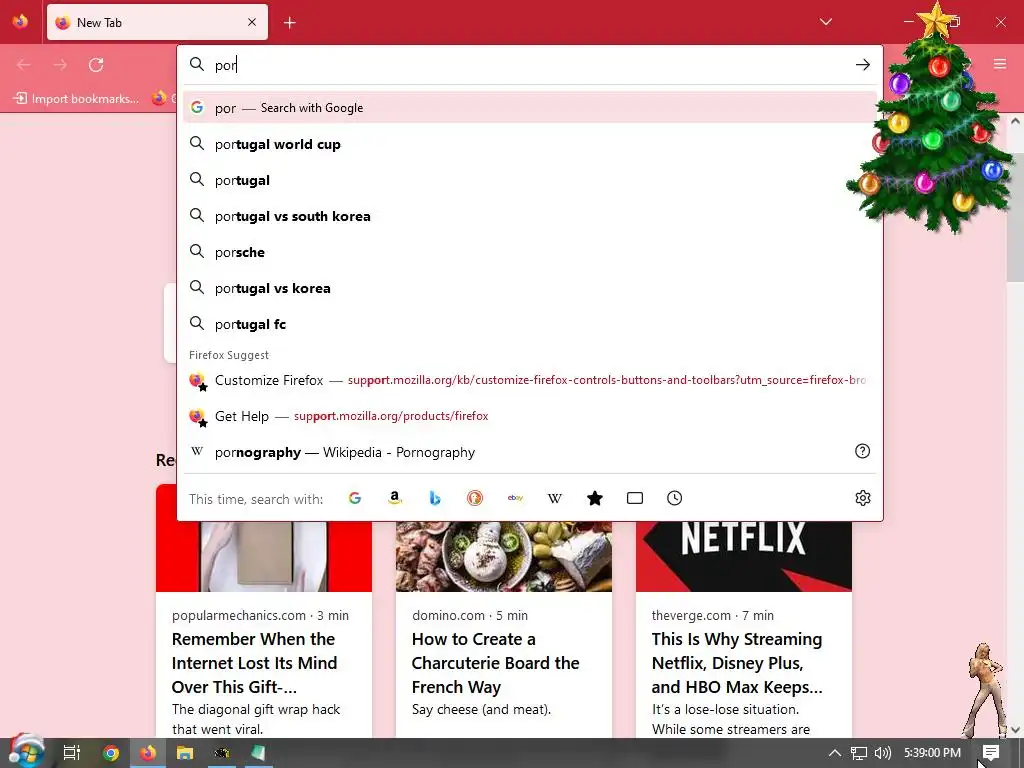
Task: Select 'portugal fc' search suggestion
Action: pos(530,324)
